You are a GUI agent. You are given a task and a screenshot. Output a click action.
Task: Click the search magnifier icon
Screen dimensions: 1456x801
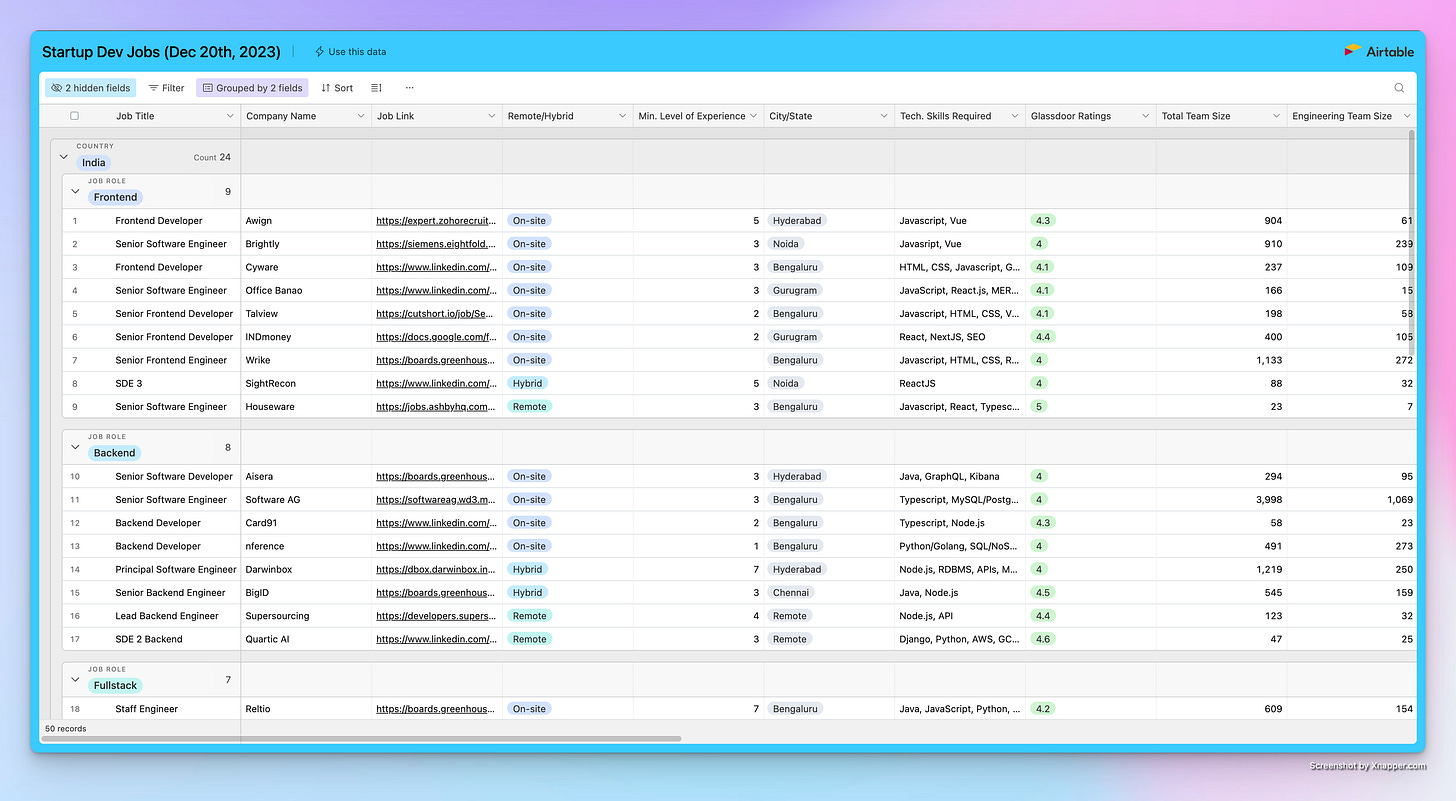pos(1399,88)
